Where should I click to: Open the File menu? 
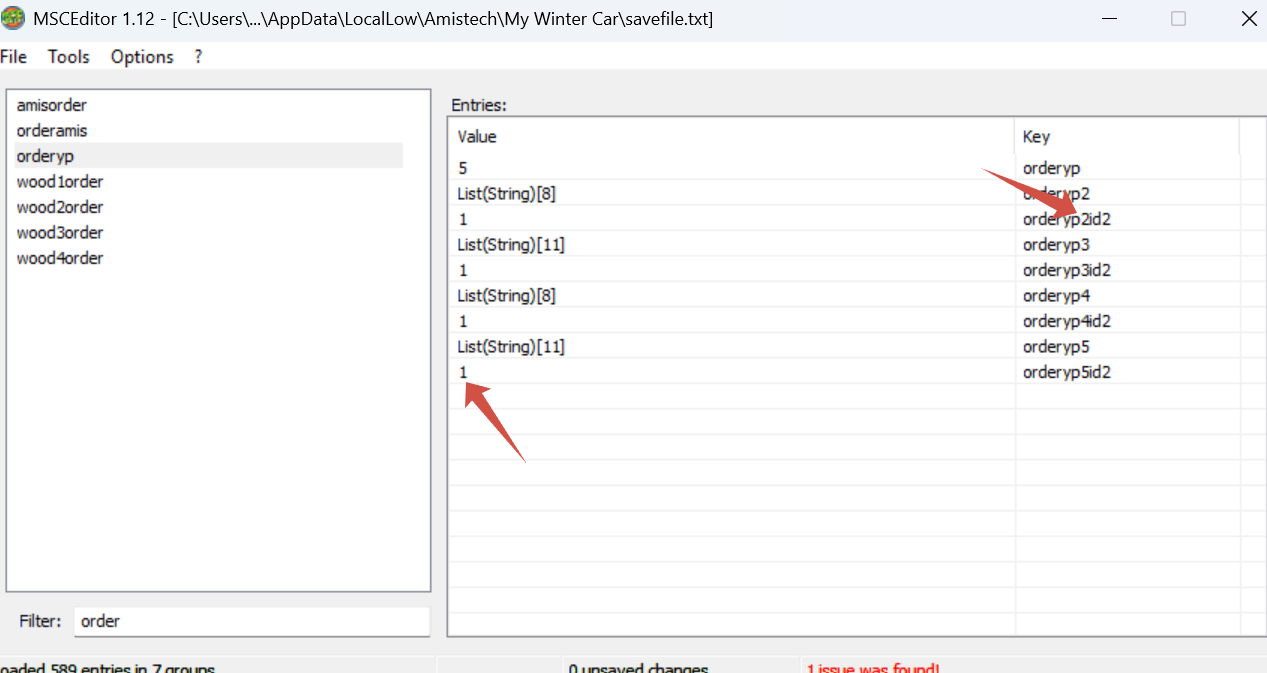pos(13,57)
